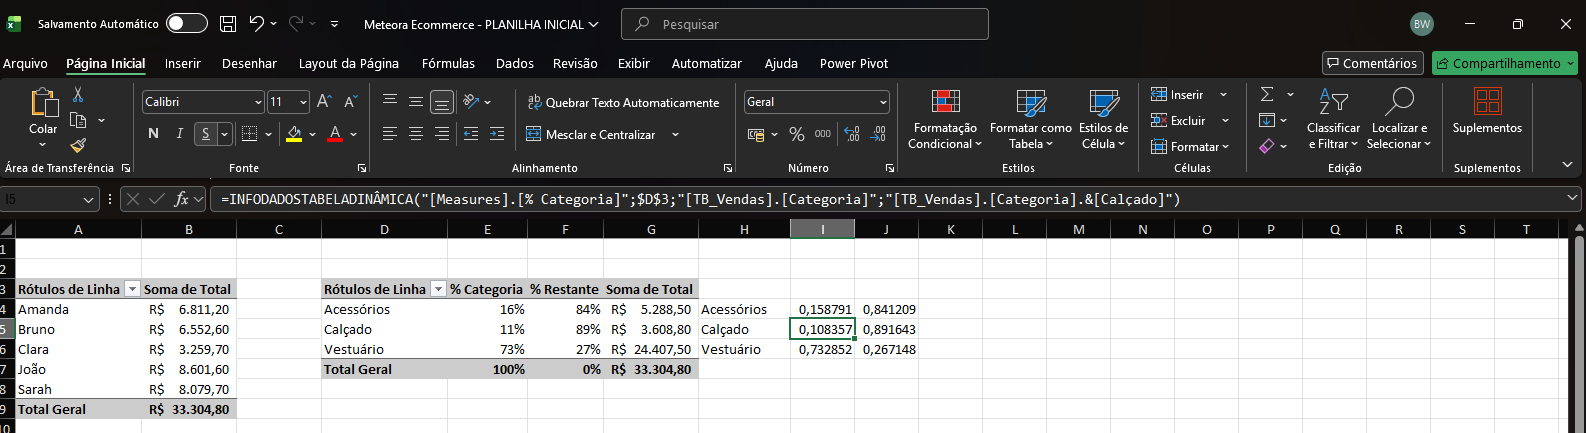Select cell with value 0,732852

tap(822, 349)
